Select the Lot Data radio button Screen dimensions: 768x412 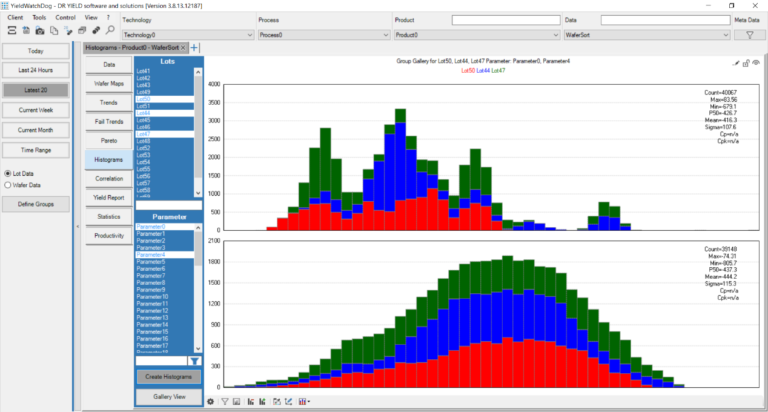[x=8, y=173]
